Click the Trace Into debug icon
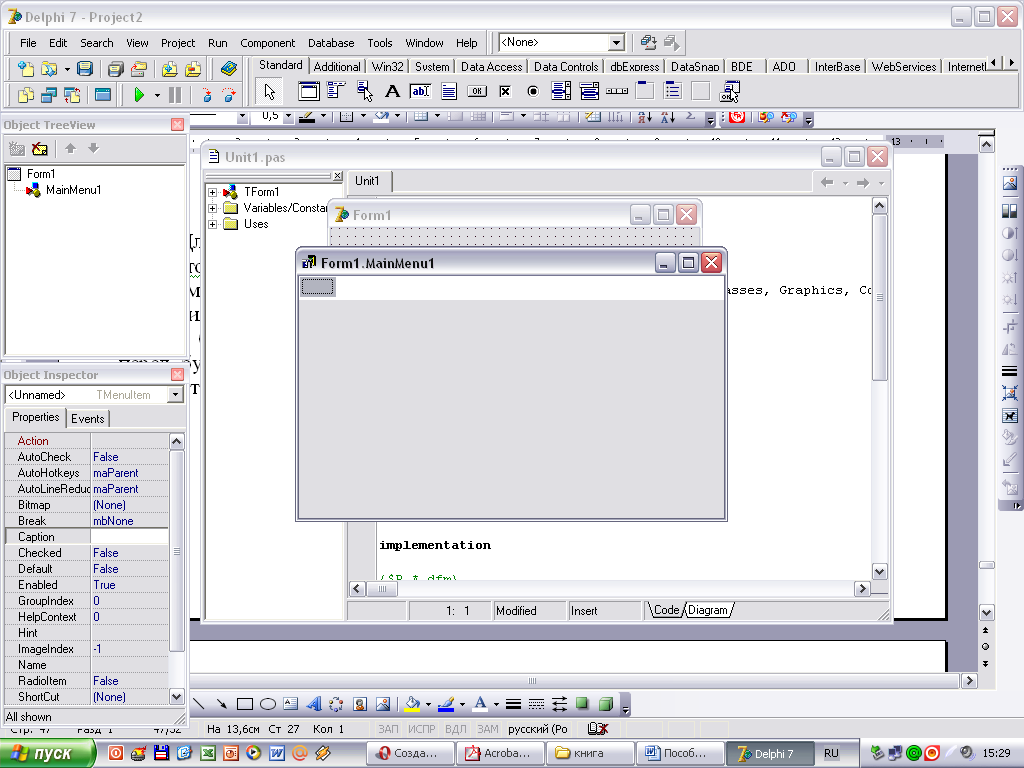The image size is (1024, 768). pyautogui.click(x=206, y=95)
